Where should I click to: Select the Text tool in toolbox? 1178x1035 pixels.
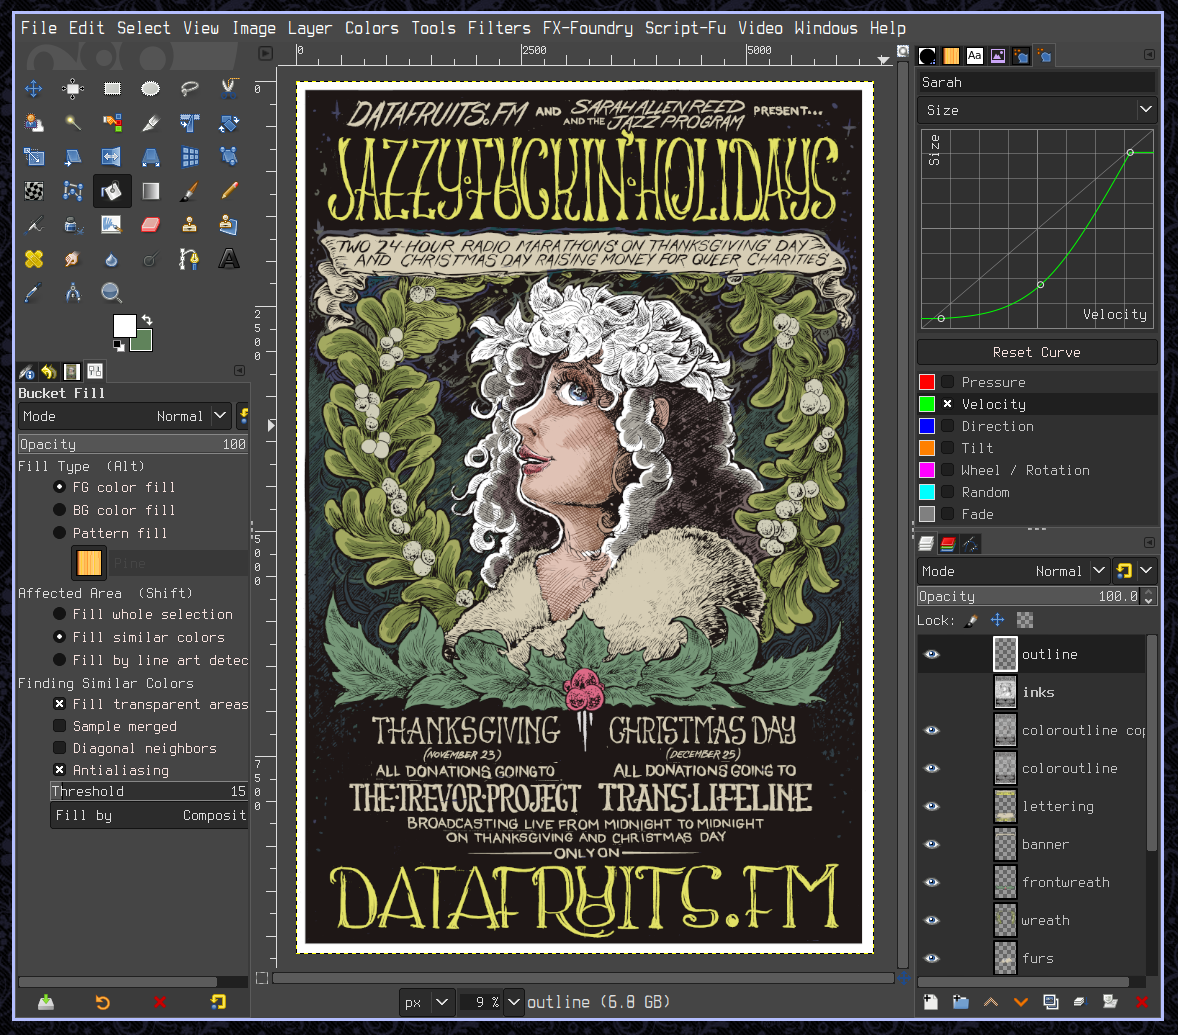coord(229,259)
